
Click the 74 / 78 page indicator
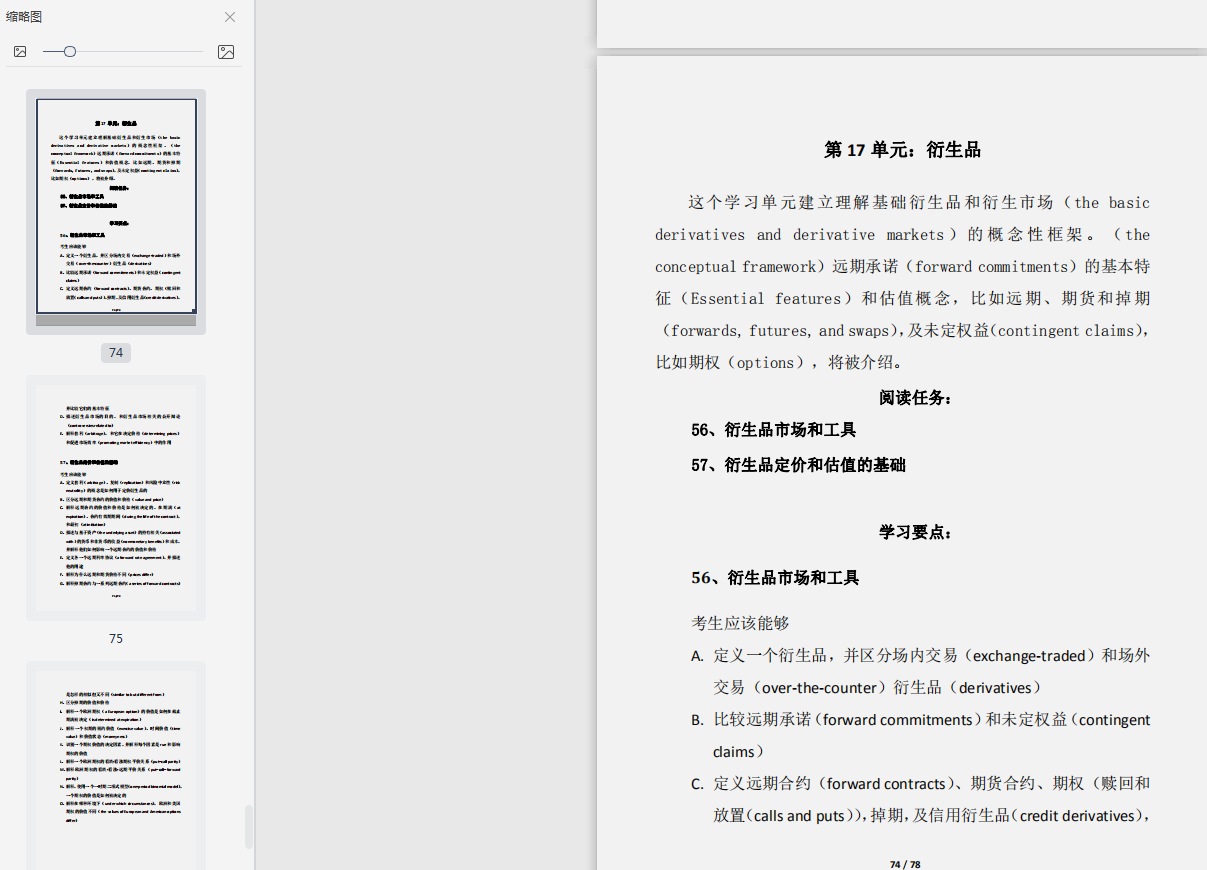[905, 864]
